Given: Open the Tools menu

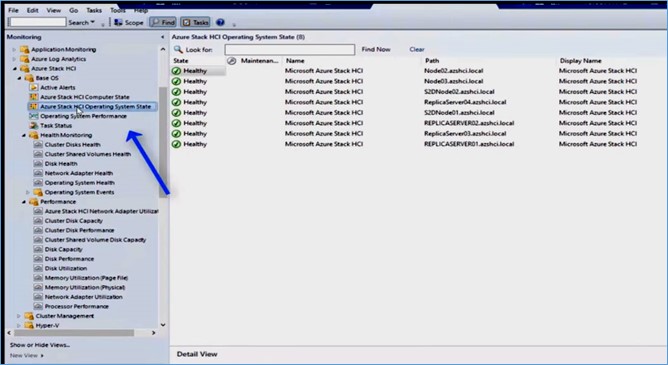Looking at the screenshot, I should [x=118, y=10].
